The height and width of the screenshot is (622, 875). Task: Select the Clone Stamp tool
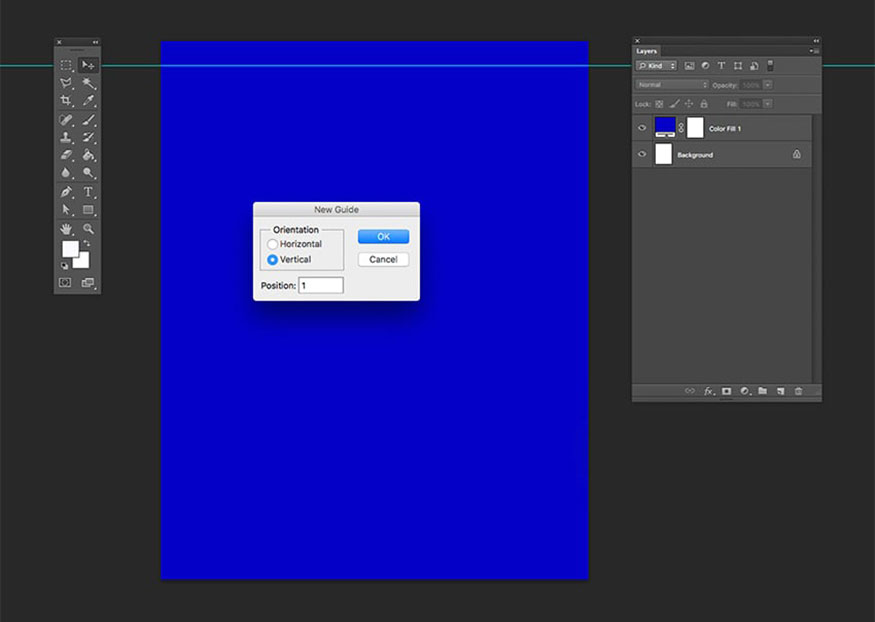(66, 137)
